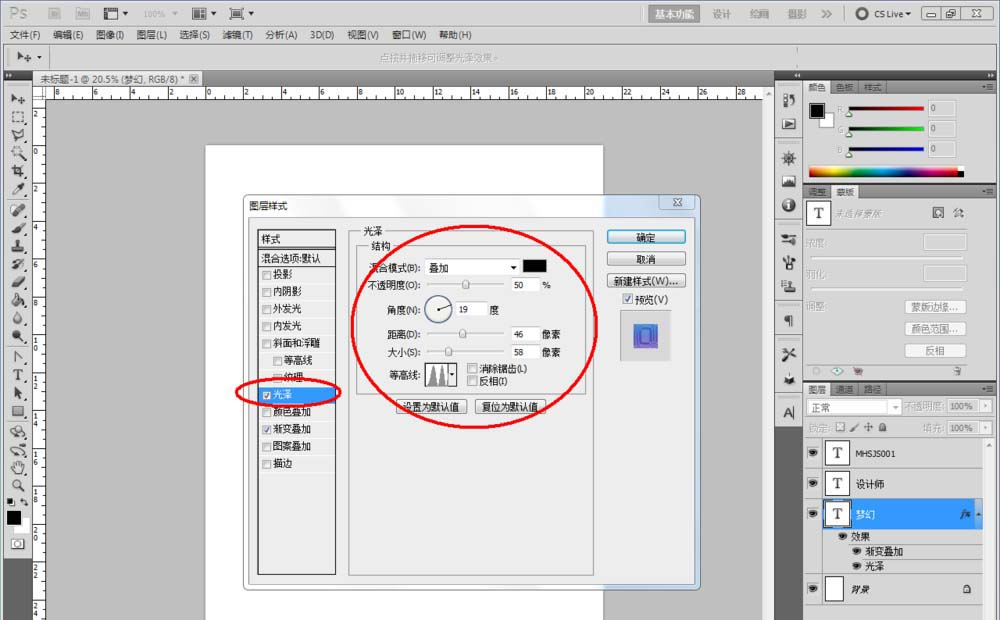Viewport: 1000px width, 620px height.
Task: Select the Rectangle shape tool
Action: coord(18,411)
